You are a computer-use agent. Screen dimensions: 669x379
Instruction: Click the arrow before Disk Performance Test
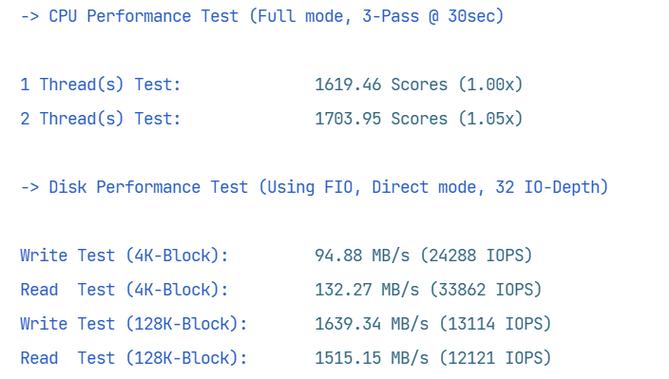[x=30, y=187]
